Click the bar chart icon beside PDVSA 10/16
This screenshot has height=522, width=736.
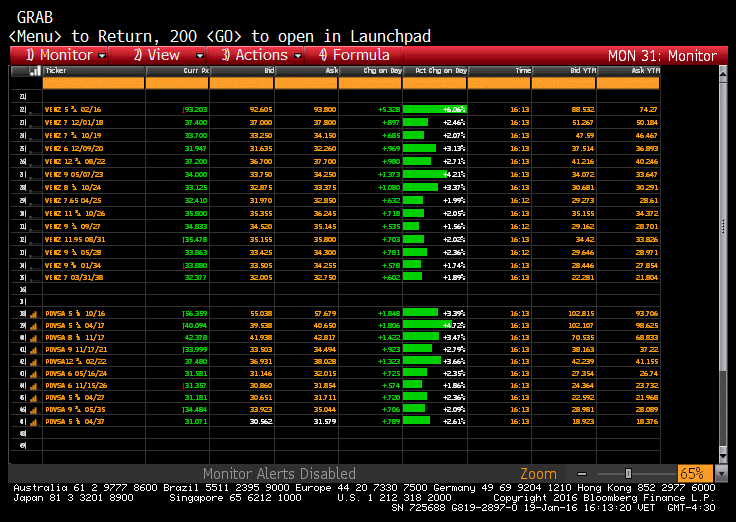click(x=33, y=314)
